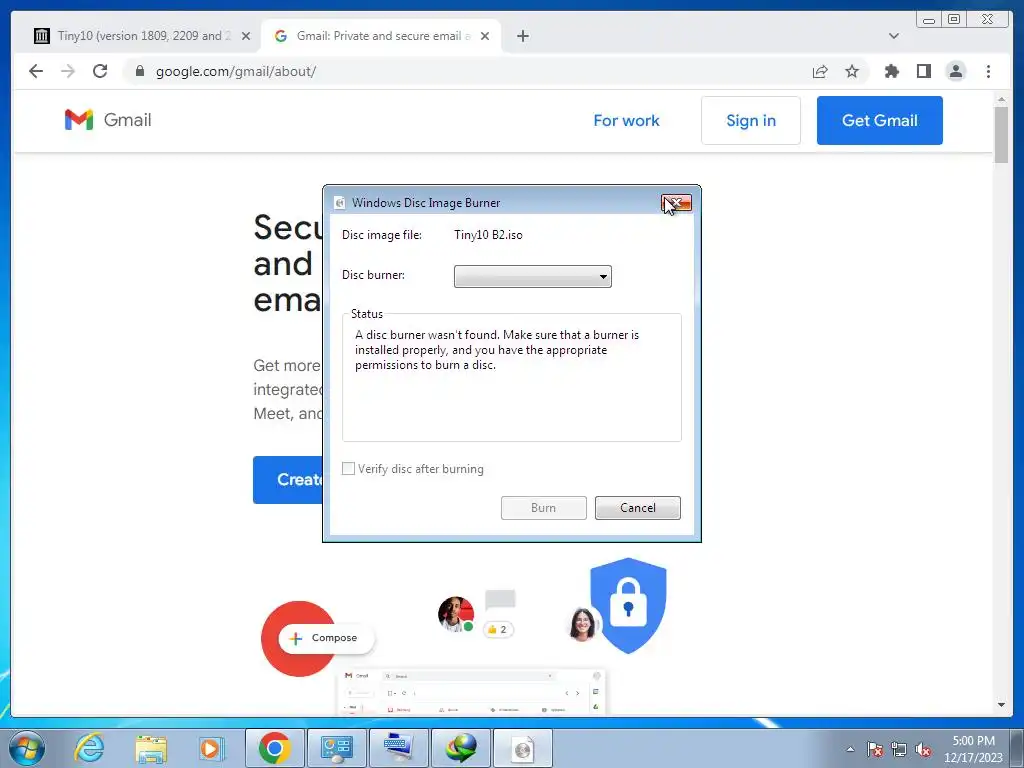Close the Tiny10 tab
1024x768 pixels.
[x=246, y=37]
